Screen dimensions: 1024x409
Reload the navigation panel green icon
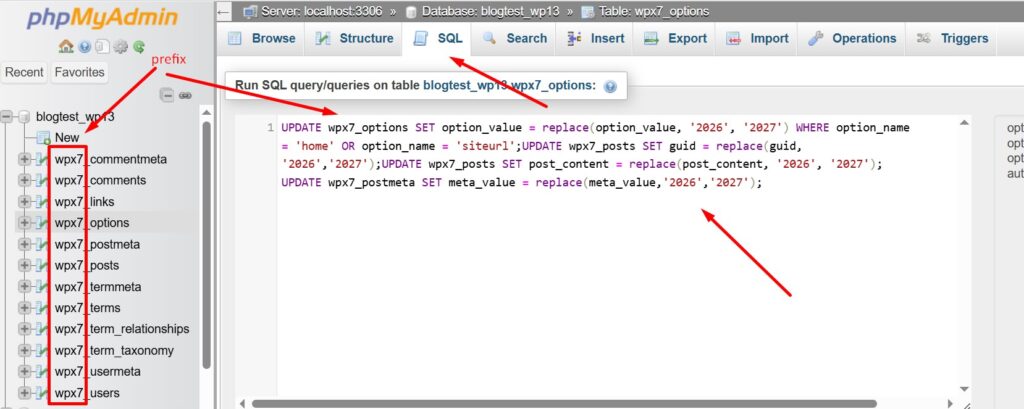(x=139, y=46)
